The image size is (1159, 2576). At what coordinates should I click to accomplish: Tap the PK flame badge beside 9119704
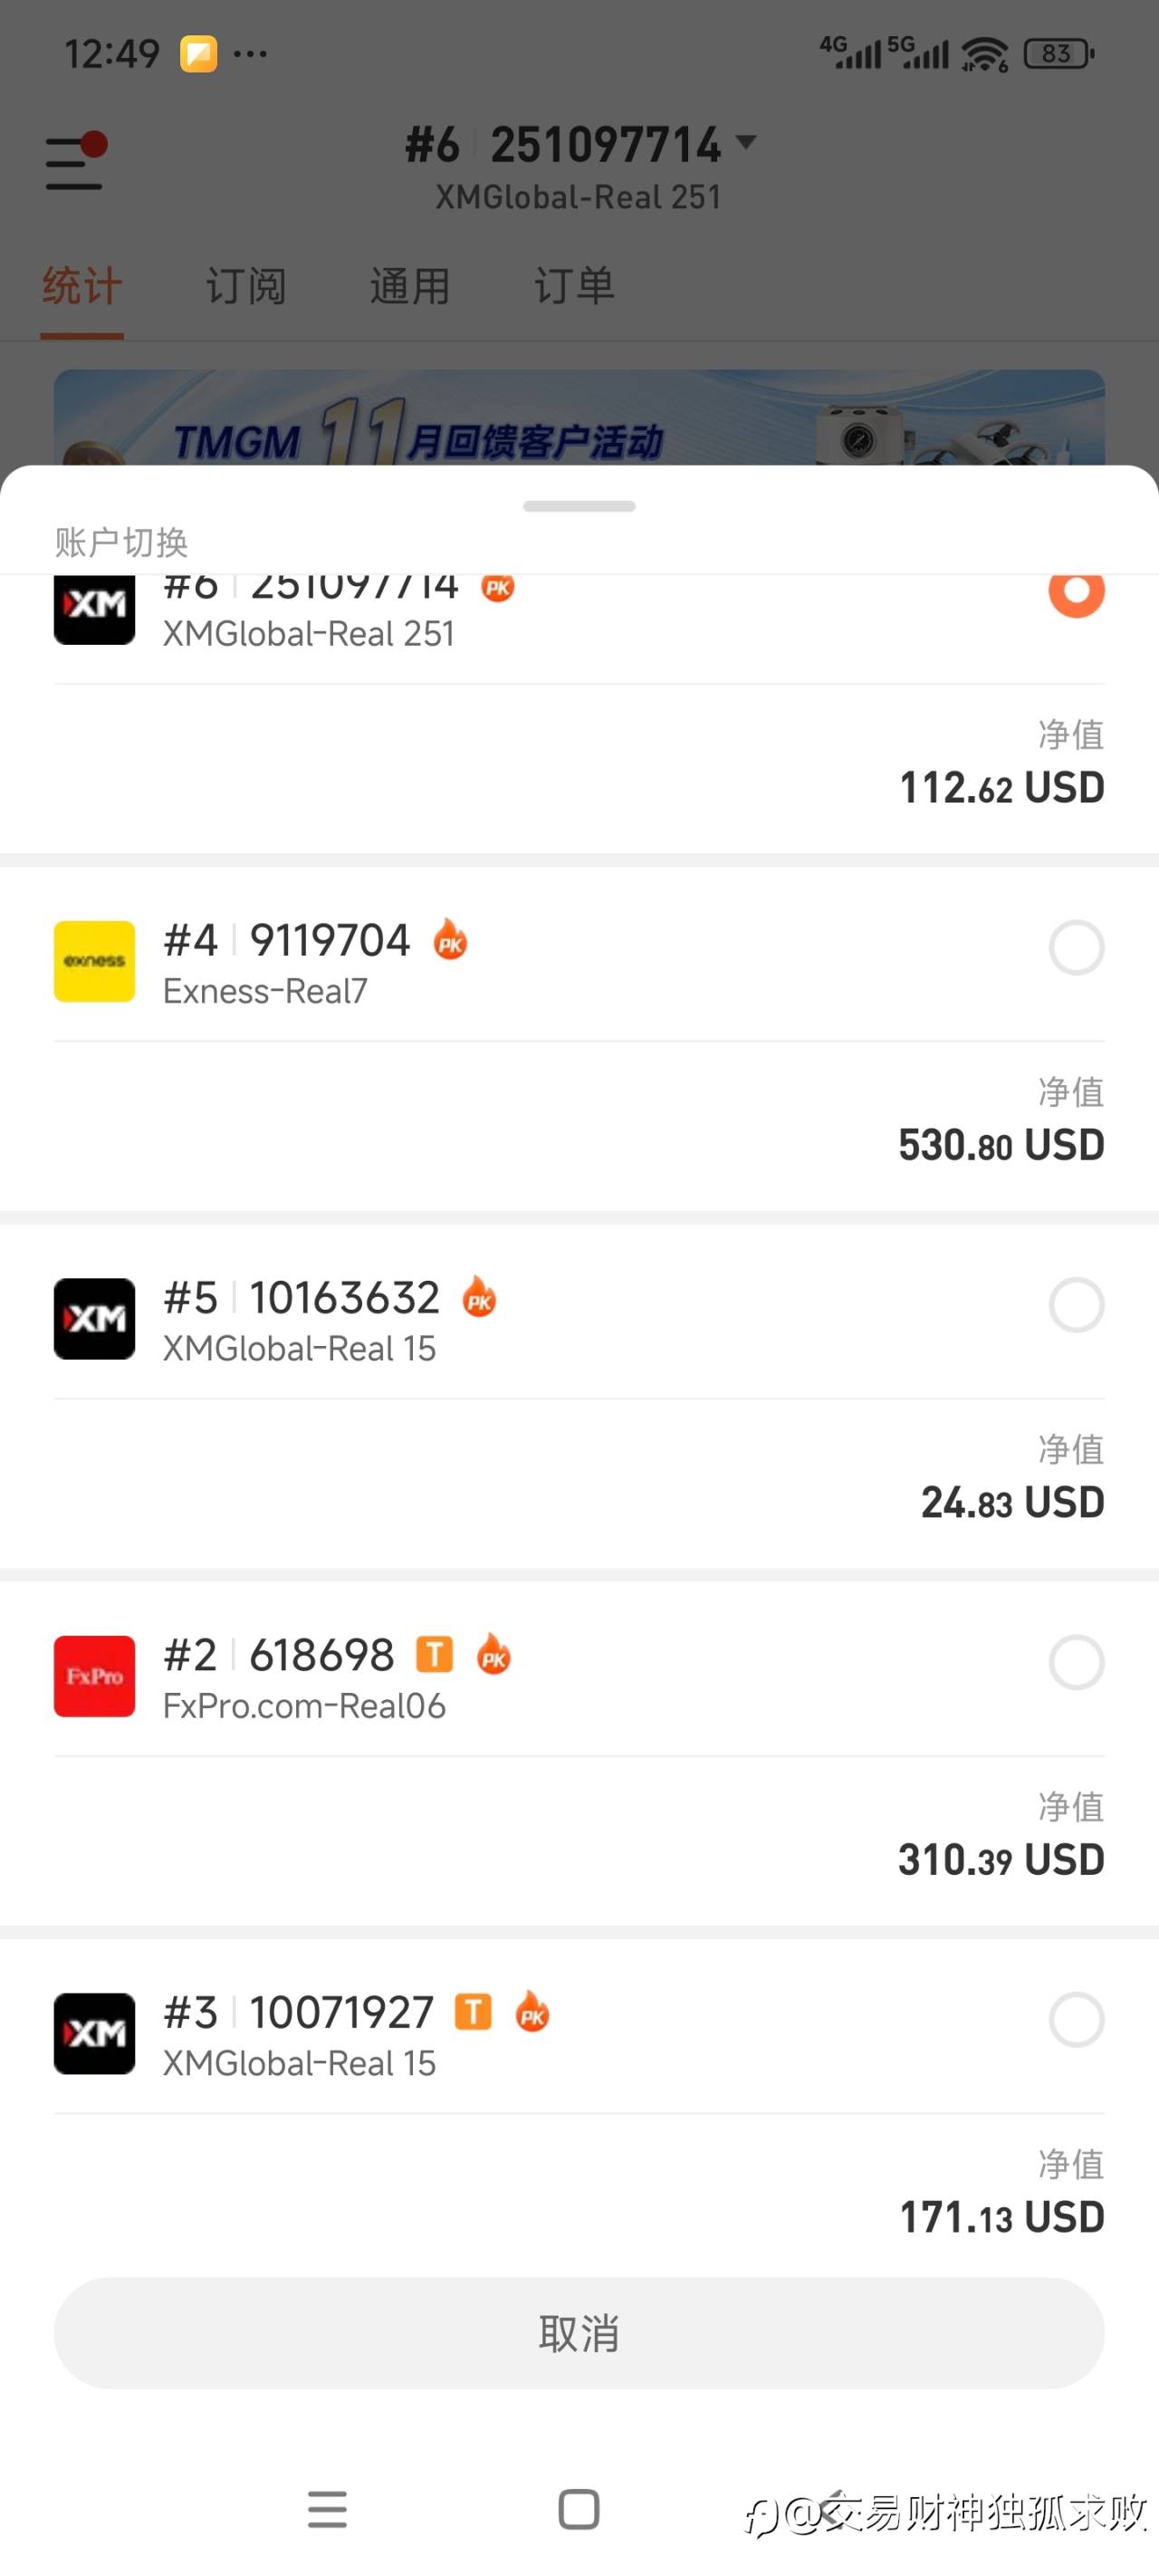[x=450, y=940]
